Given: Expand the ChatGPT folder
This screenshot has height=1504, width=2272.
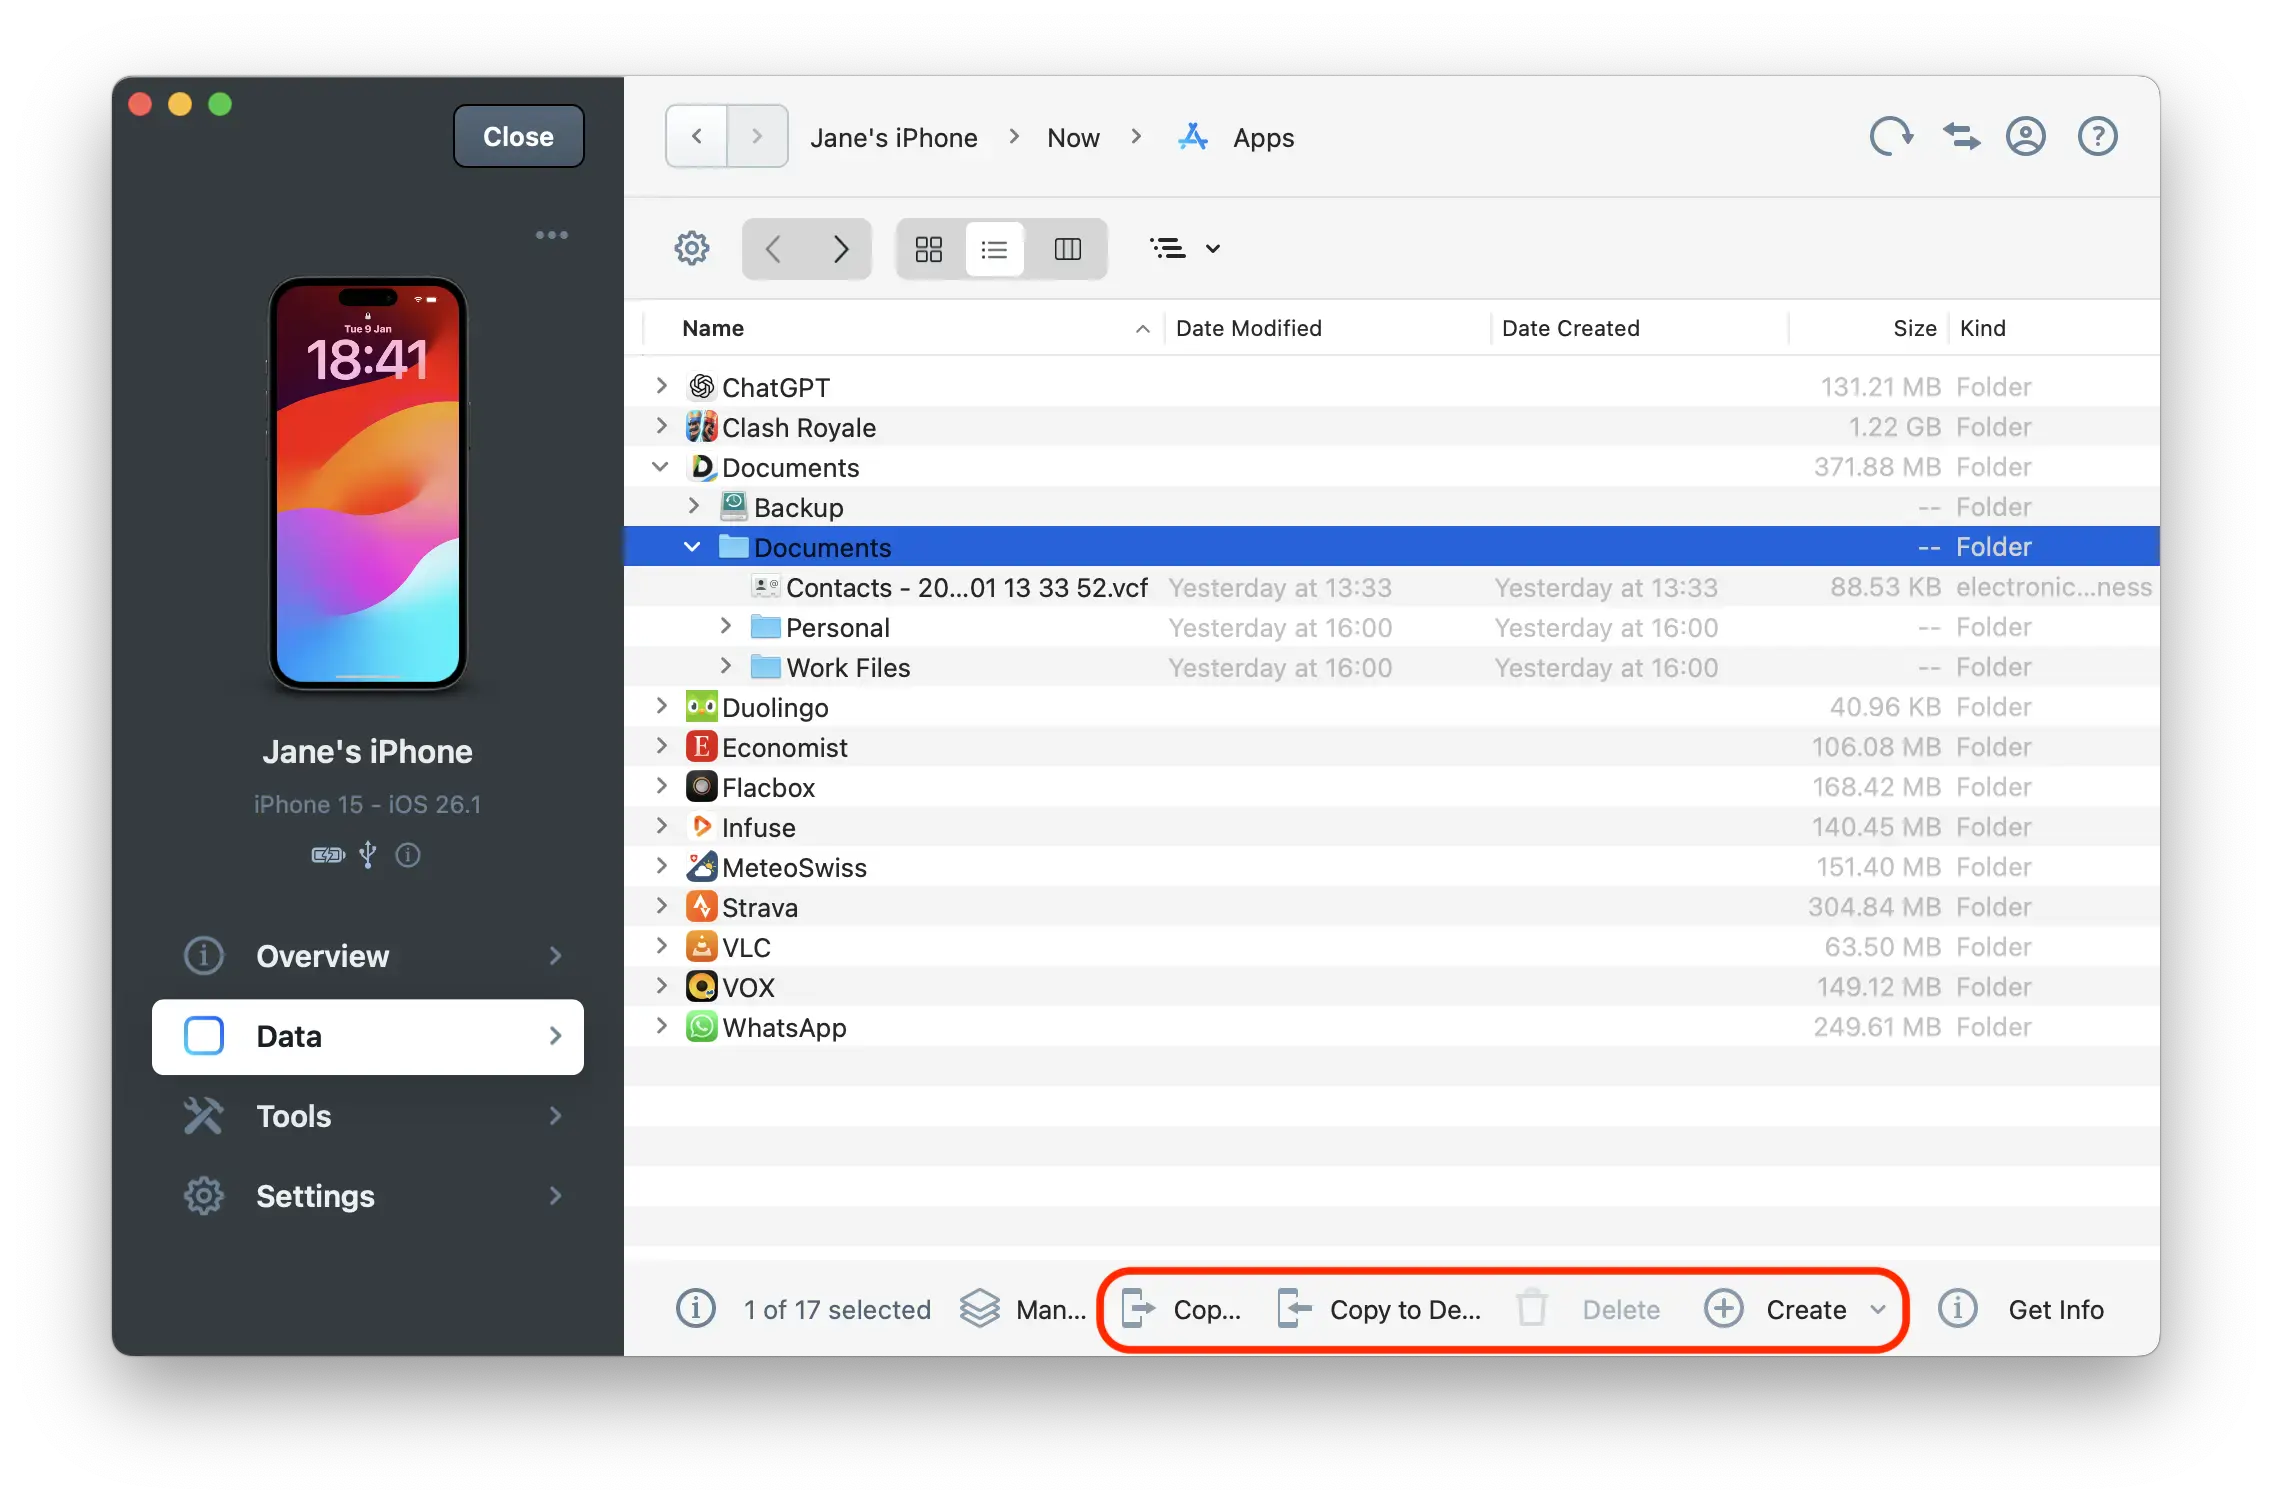Looking at the screenshot, I should [x=661, y=386].
